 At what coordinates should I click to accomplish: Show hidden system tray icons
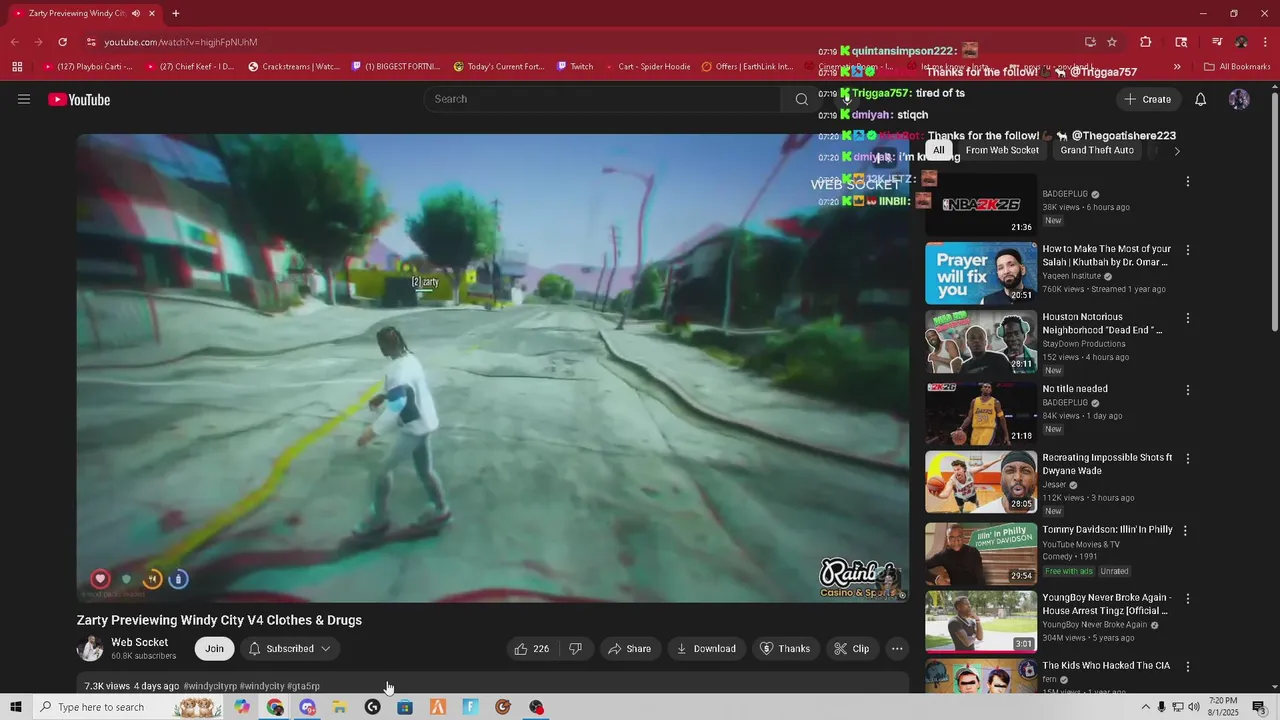(x=1145, y=707)
